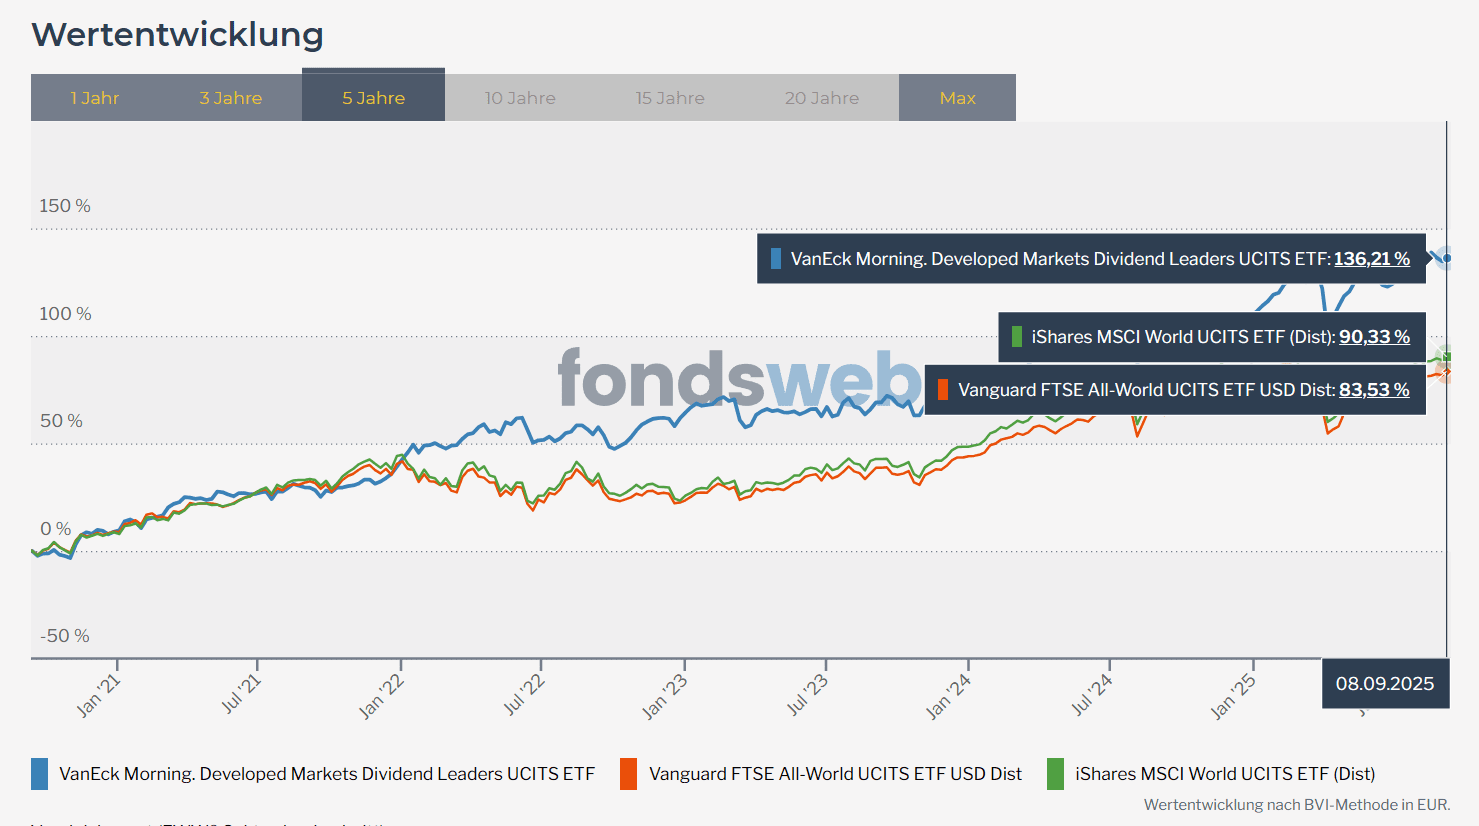Switch to the 3 Jahre tab
The width and height of the screenshot is (1479, 826).
point(230,98)
